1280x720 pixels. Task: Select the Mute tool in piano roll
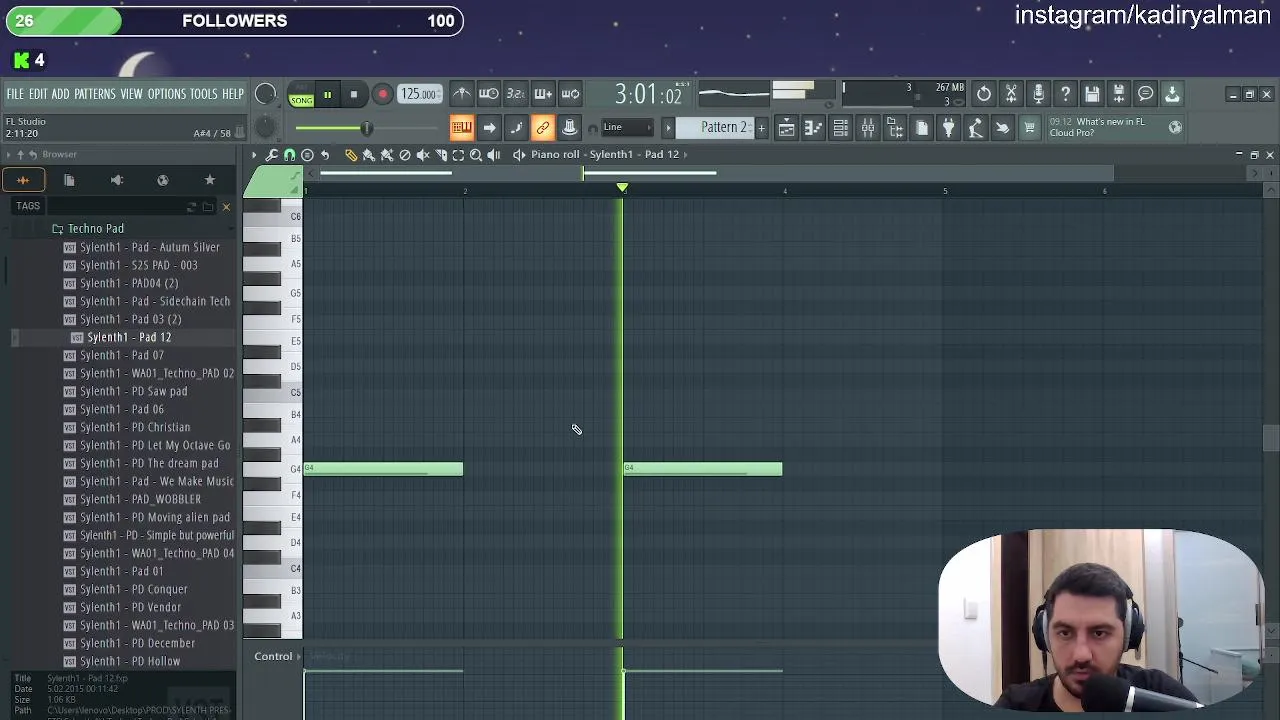(x=423, y=154)
